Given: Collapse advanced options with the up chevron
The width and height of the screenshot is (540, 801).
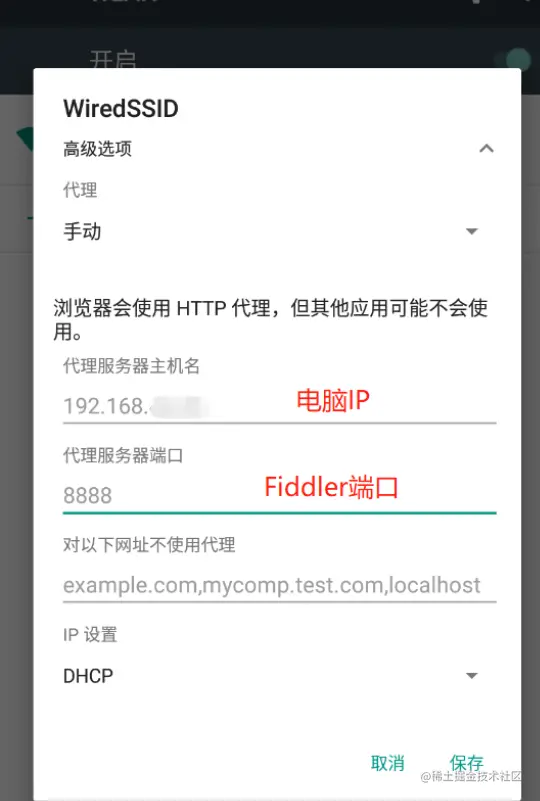Looking at the screenshot, I should pyautogui.click(x=486, y=149).
